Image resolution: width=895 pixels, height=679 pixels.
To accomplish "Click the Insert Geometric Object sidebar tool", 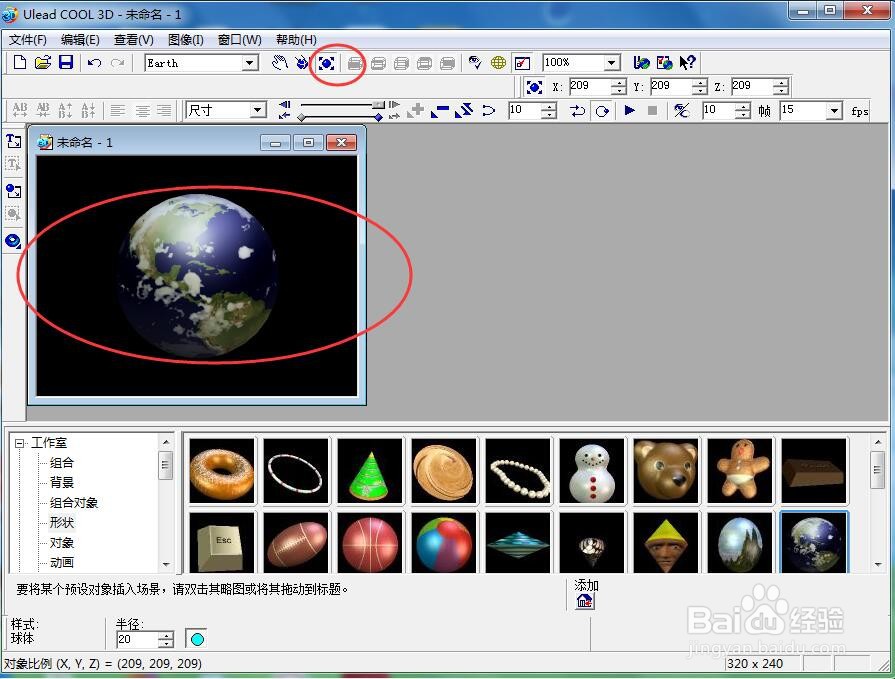I will pyautogui.click(x=13, y=241).
